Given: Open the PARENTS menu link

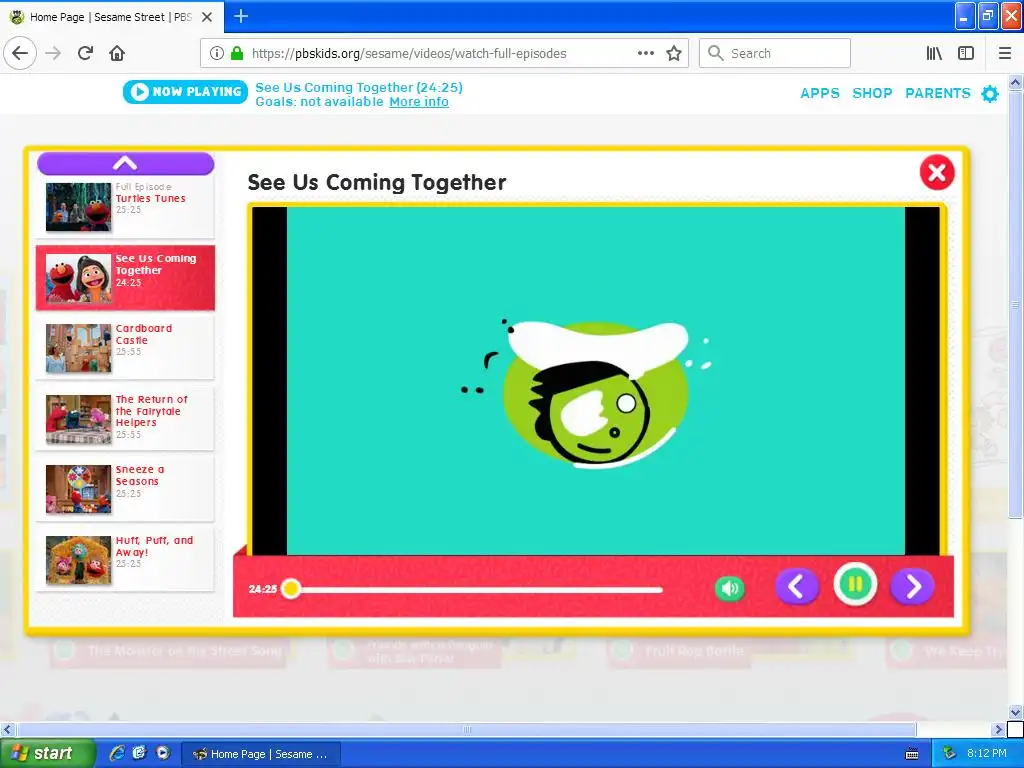Looking at the screenshot, I should [938, 93].
